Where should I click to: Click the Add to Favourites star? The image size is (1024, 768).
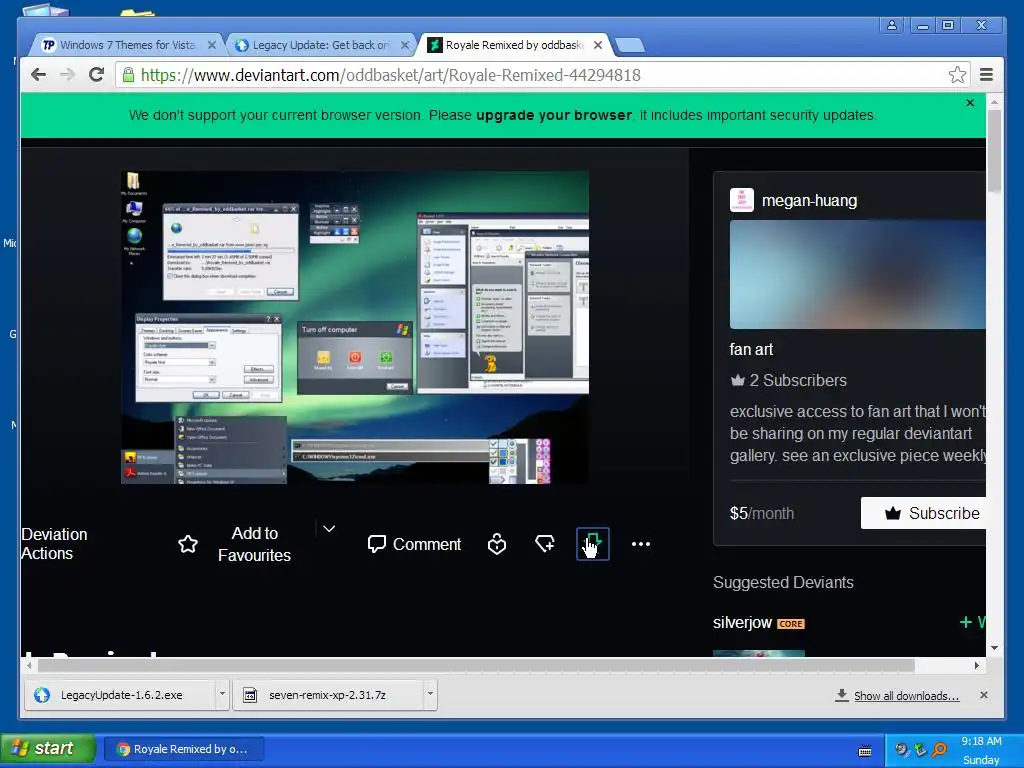tap(188, 544)
